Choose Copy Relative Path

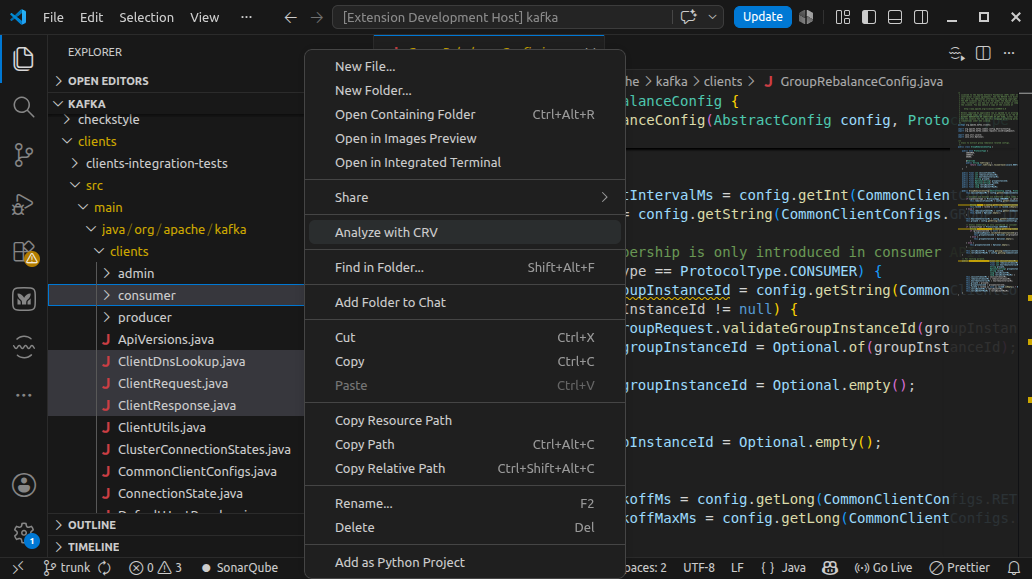coord(465,468)
